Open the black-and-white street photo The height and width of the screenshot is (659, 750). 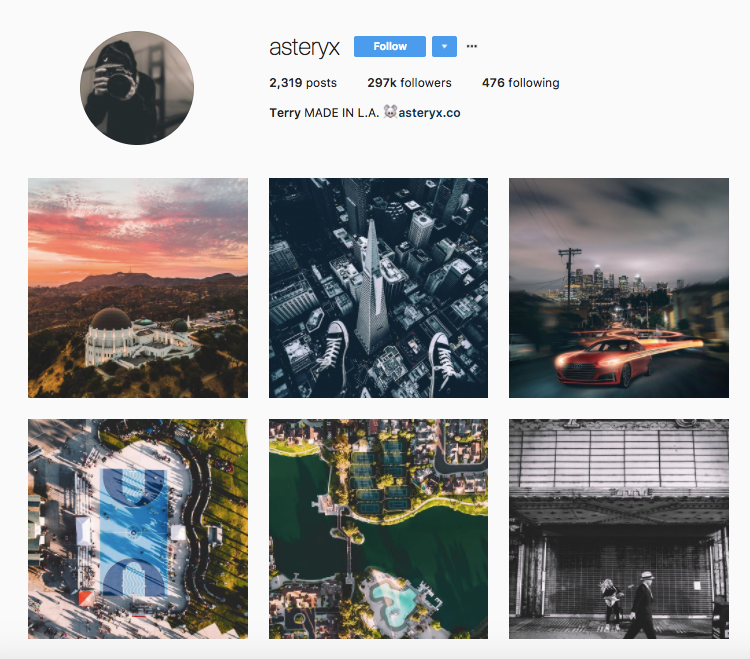click(619, 529)
